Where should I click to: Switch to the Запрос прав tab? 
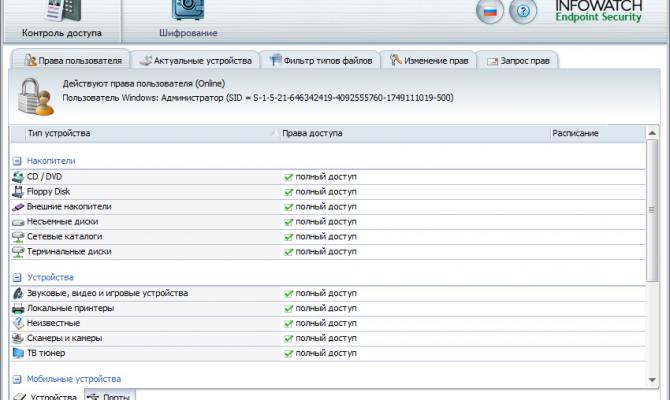tap(517, 61)
